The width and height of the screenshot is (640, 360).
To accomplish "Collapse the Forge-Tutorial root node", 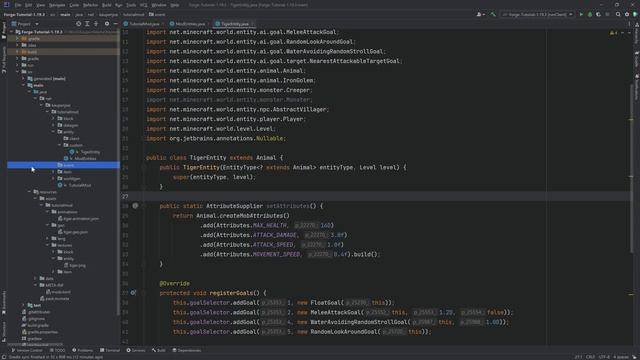I will click(11, 32).
